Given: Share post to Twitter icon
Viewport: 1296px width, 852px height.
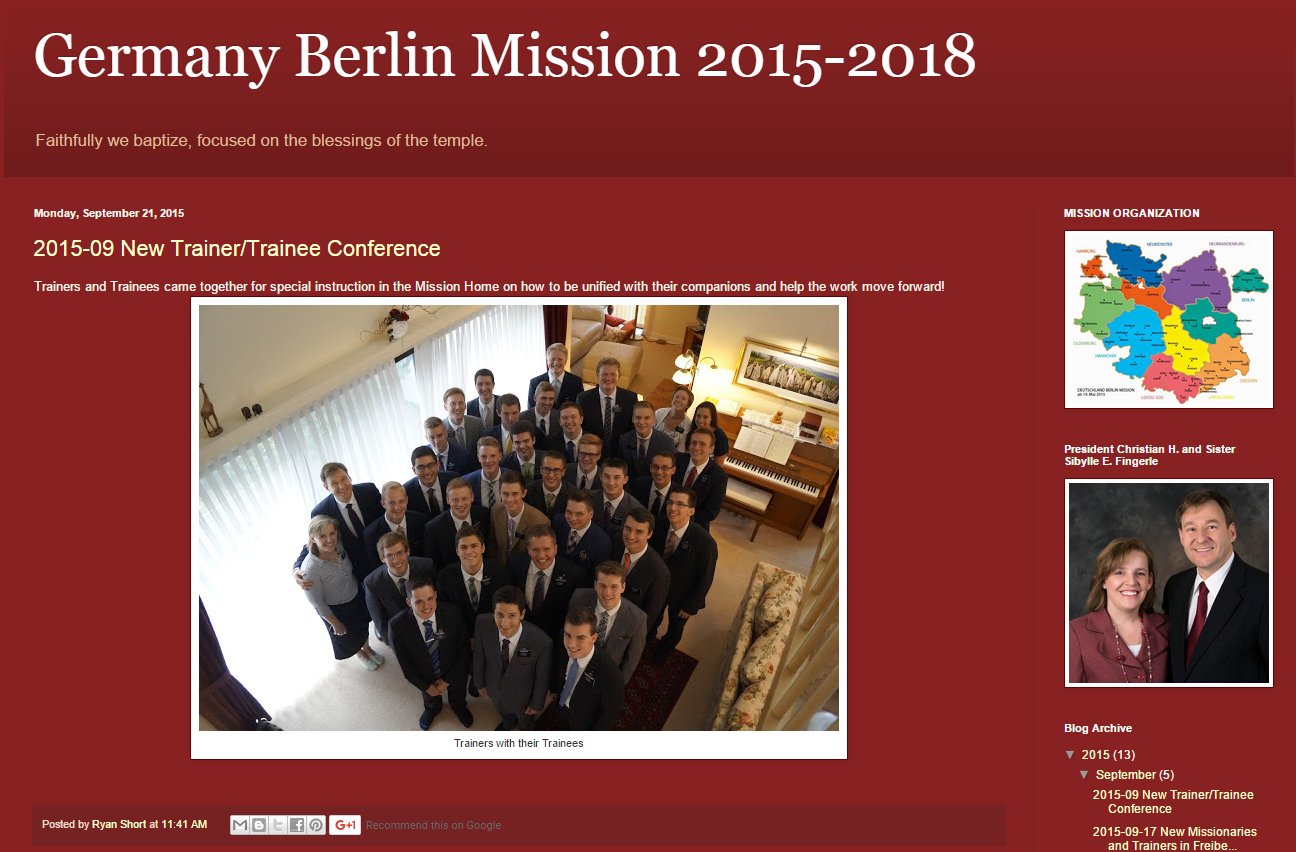Looking at the screenshot, I should [278, 825].
